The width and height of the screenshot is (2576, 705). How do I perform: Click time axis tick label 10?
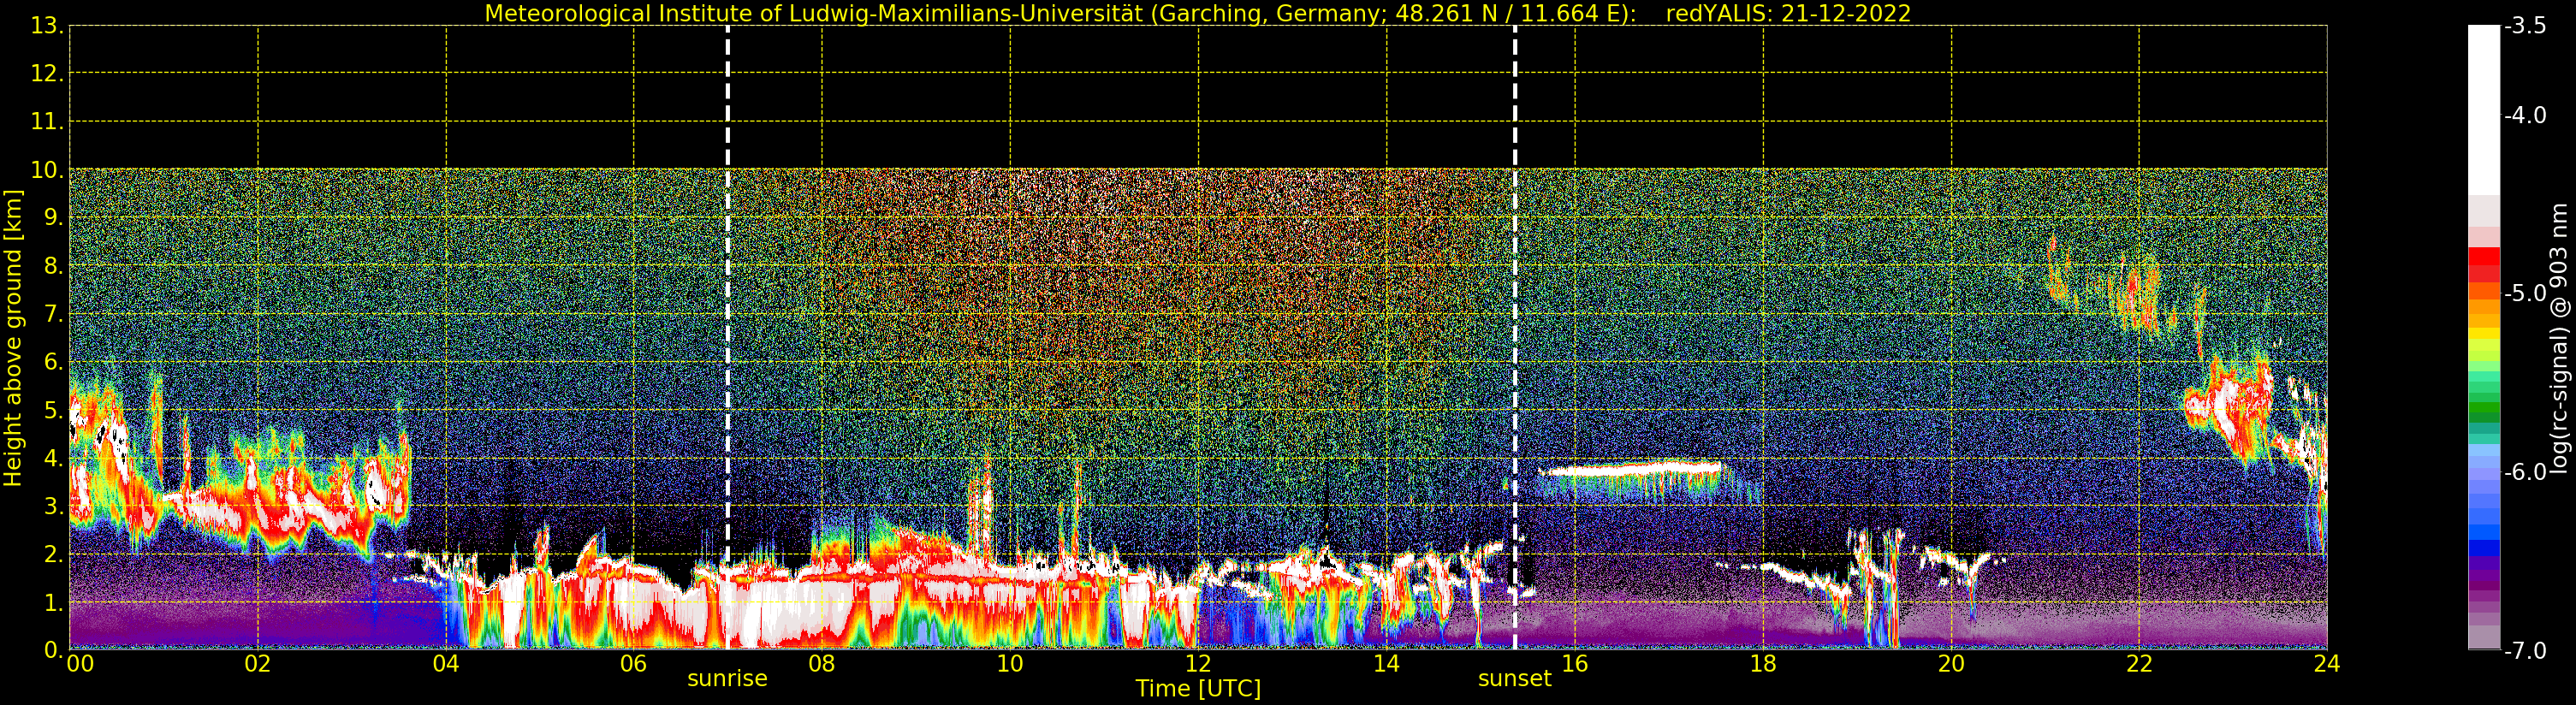tap(1010, 664)
